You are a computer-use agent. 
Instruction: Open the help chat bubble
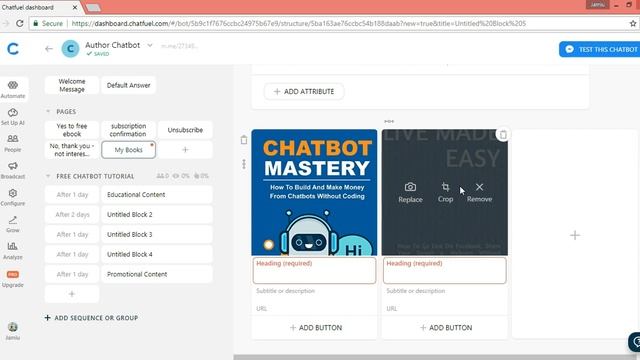click(634, 342)
